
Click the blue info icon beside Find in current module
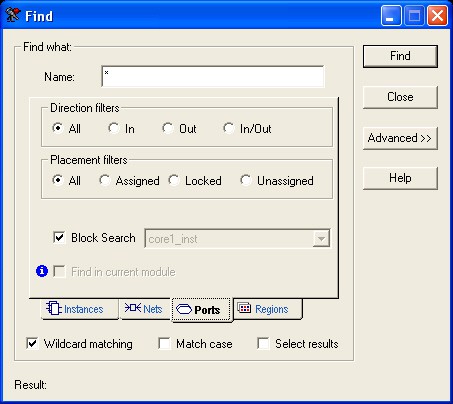point(42,271)
